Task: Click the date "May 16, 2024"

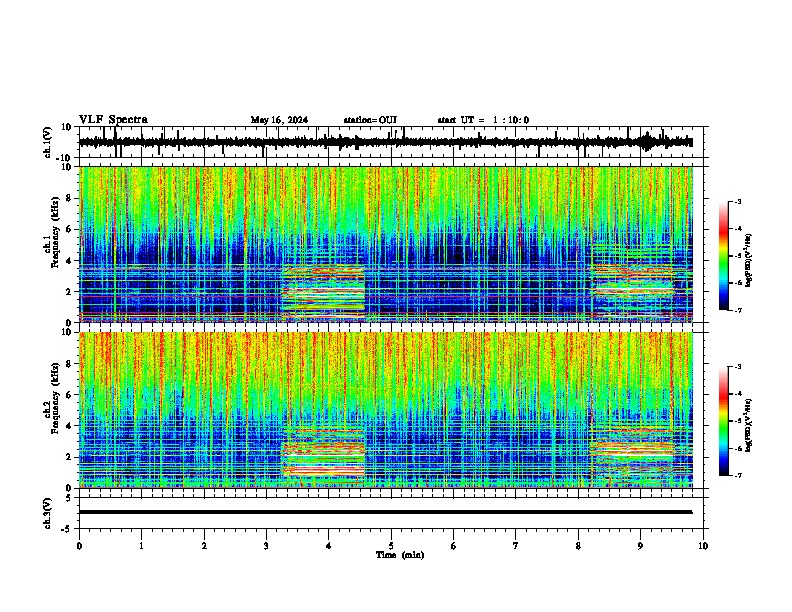Action: click(279, 120)
